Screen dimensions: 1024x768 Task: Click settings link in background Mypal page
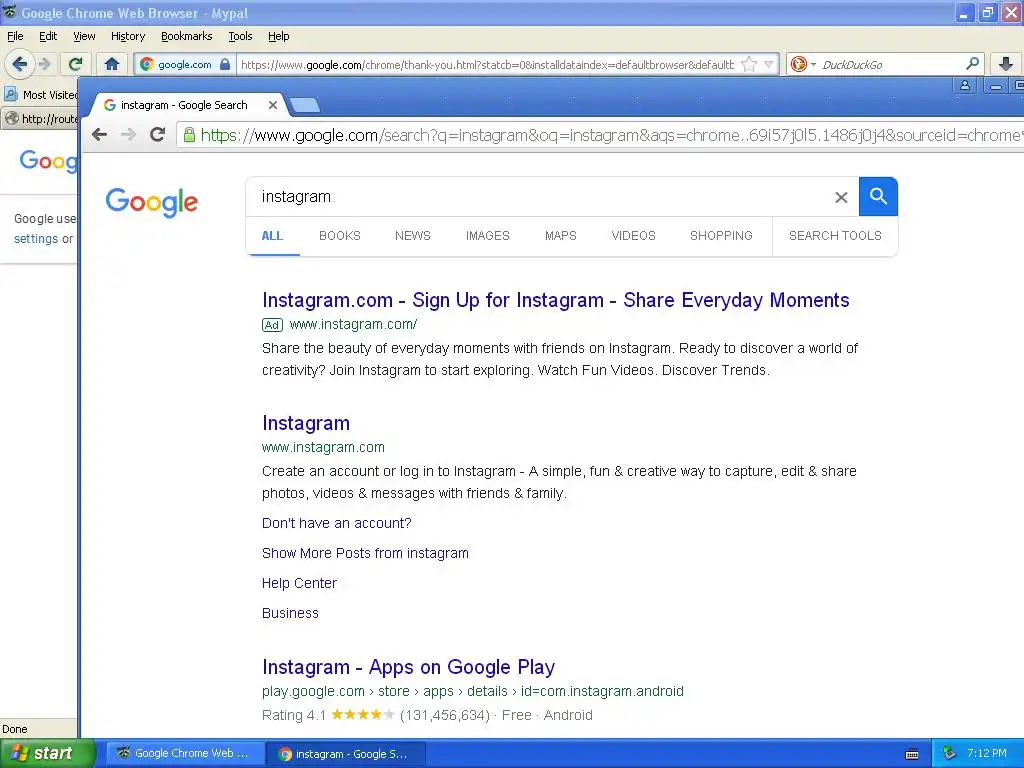[x=36, y=238]
